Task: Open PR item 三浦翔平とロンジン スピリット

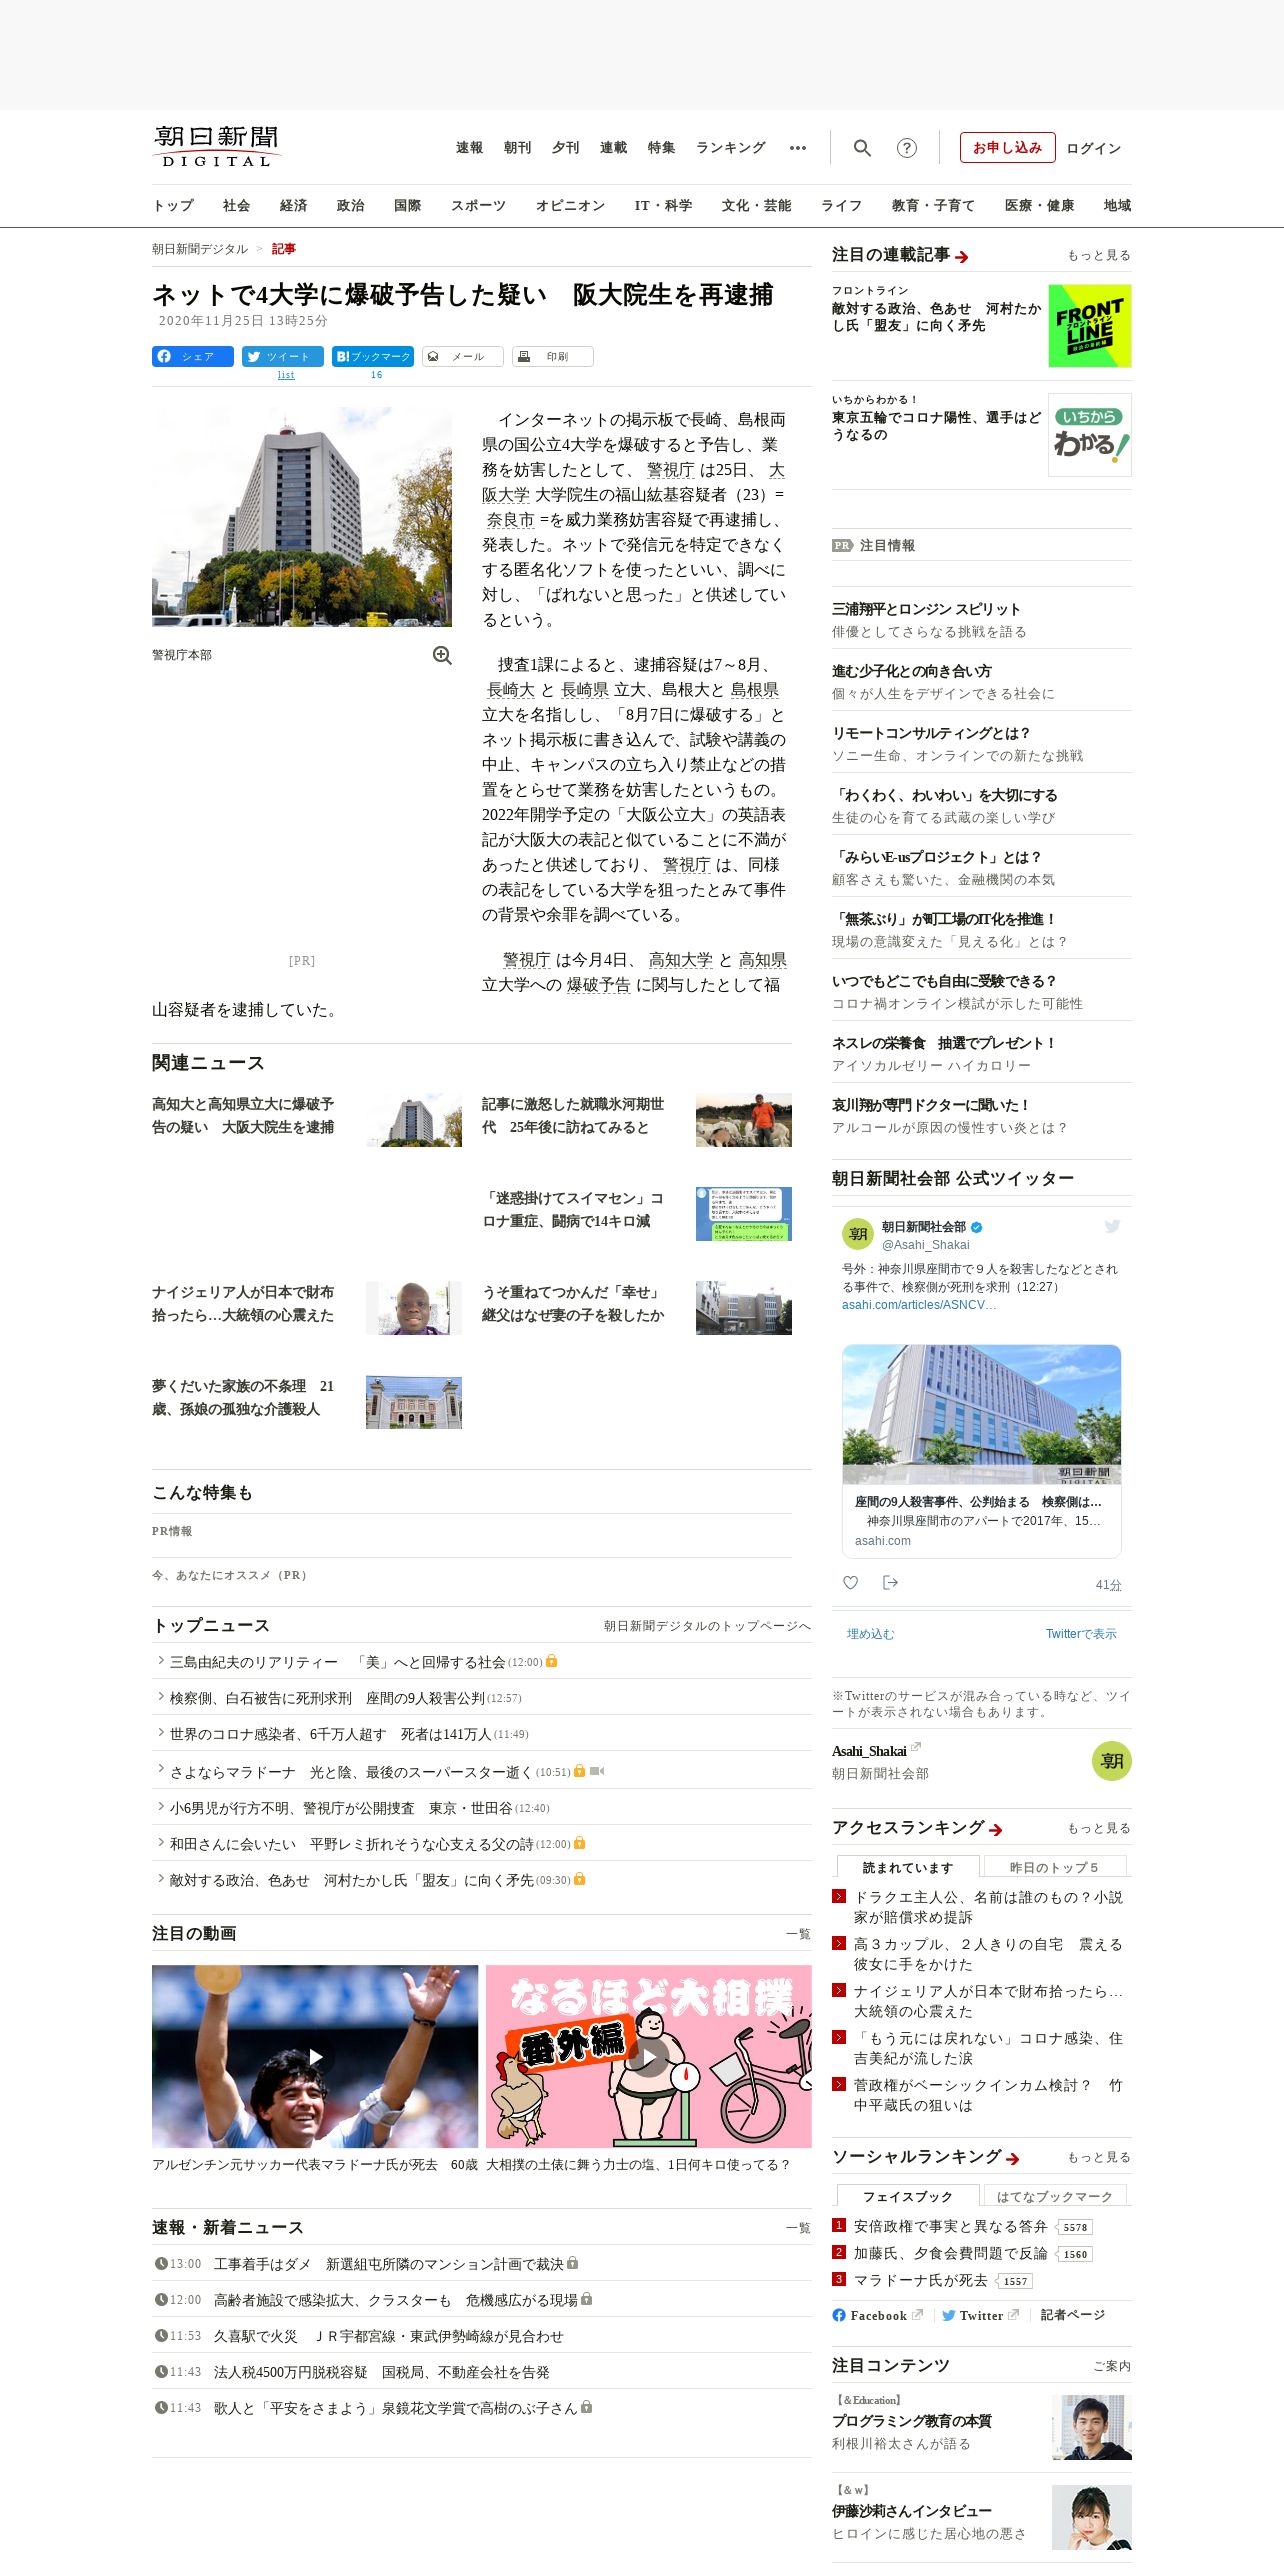Action: [x=926, y=609]
